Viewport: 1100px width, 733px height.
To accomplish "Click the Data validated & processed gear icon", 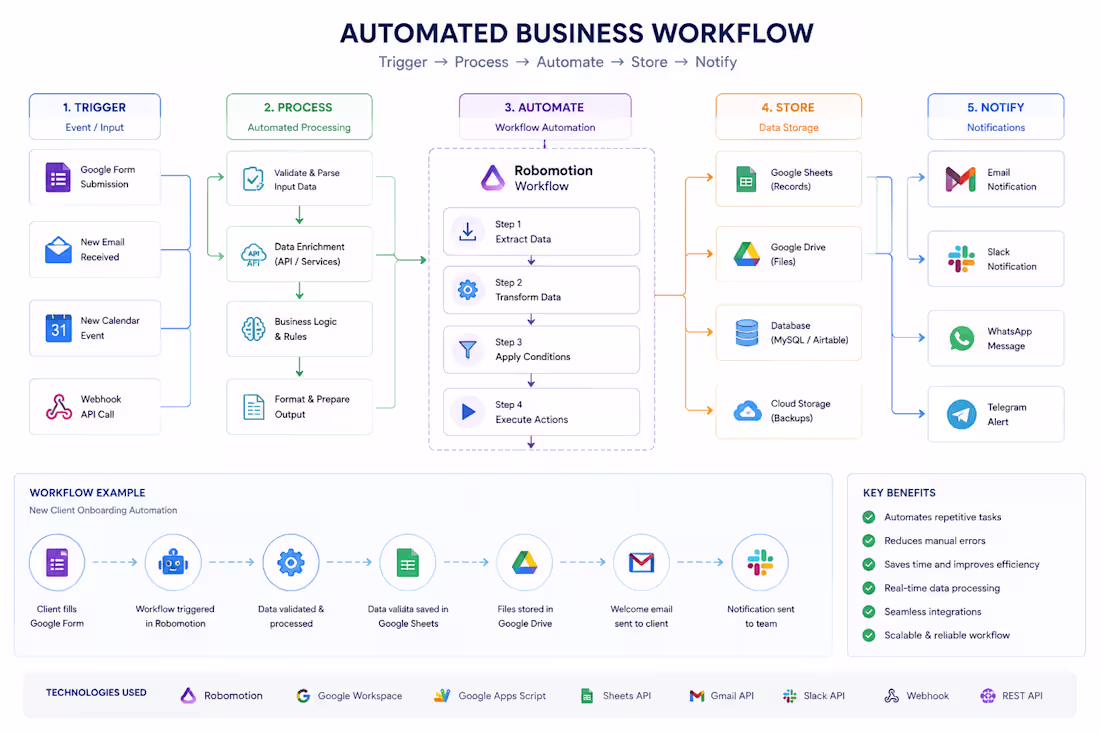I will pyautogui.click(x=290, y=563).
